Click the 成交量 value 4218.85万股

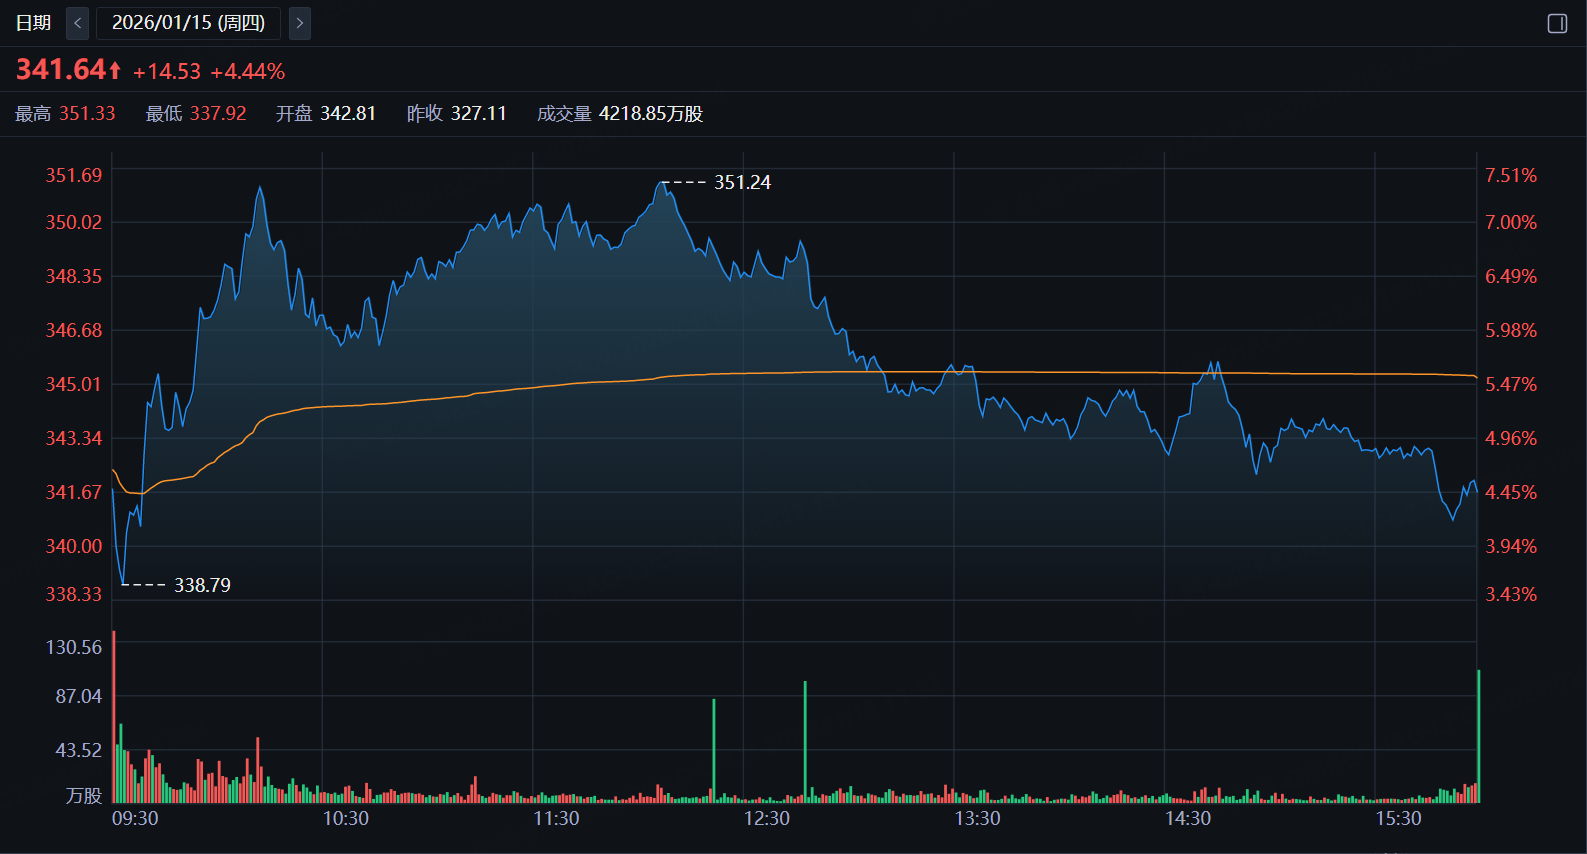tap(651, 114)
